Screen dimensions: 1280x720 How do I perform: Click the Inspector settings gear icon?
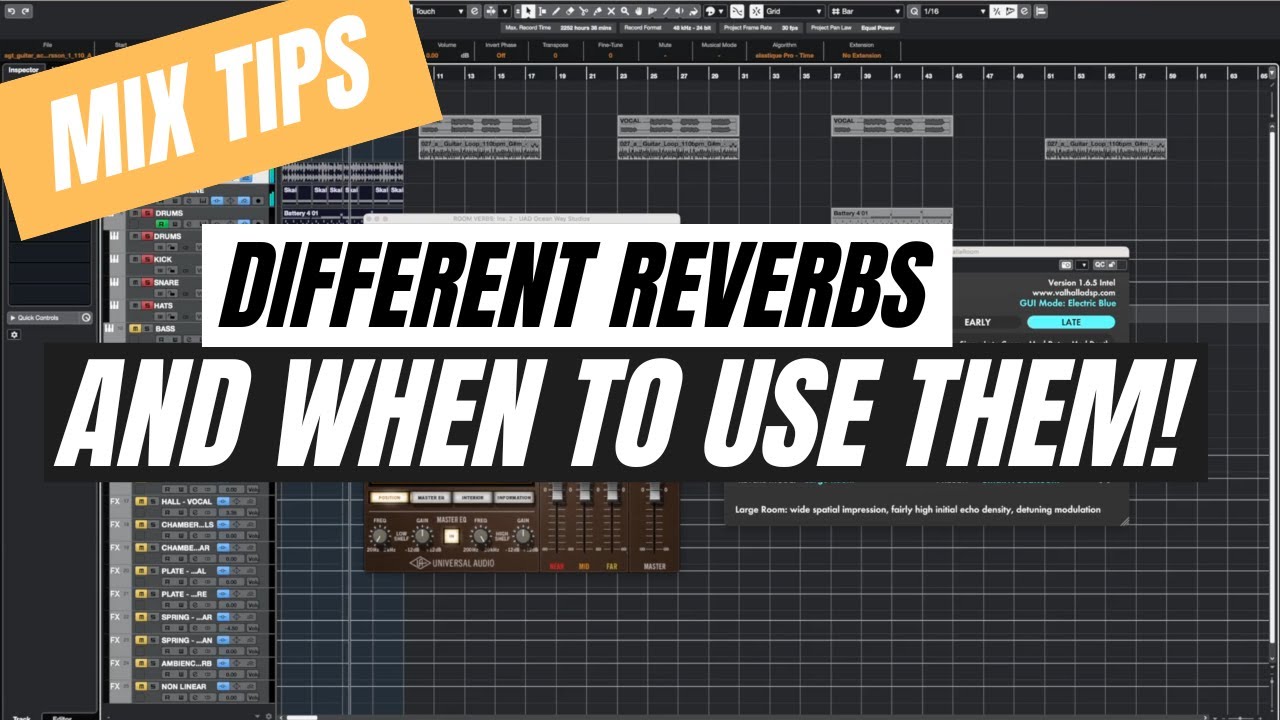[14, 334]
